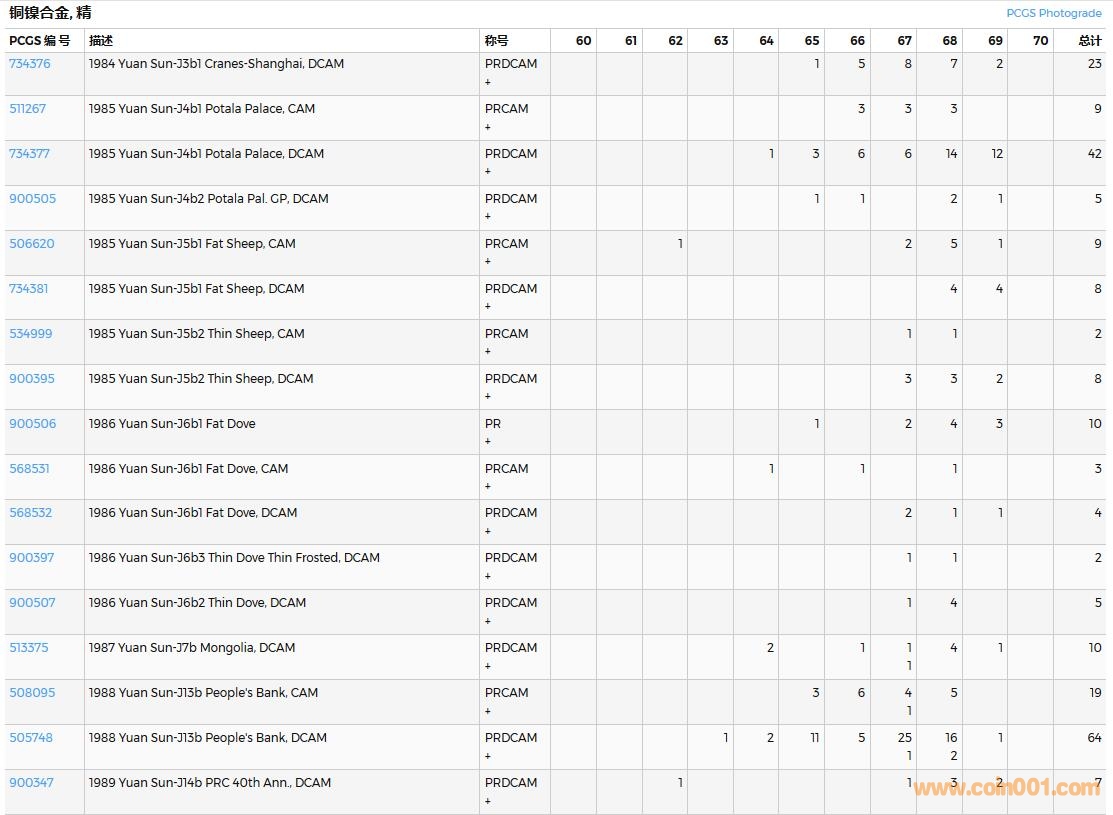Screen dimensions: 1113x815
Task: Open PCGS number 513375 Mongolia entry
Action: (x=29, y=648)
